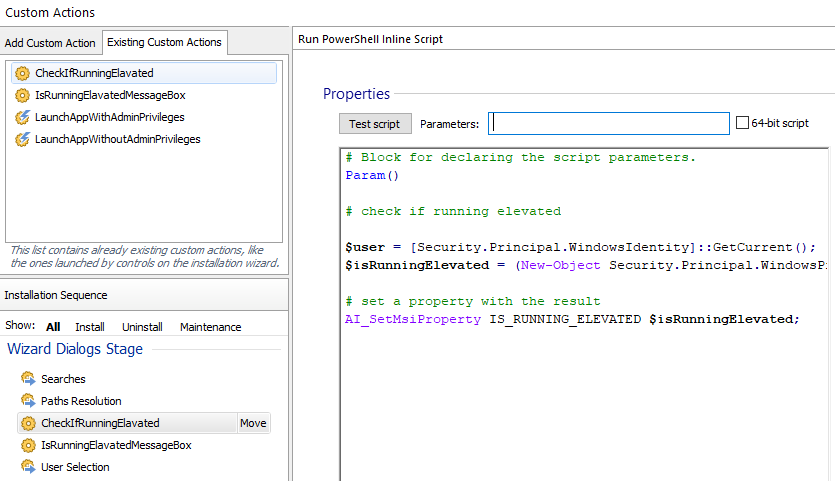Viewport: 835px width, 481px height.
Task: Select the Wizard Dialogs Stage heading
Action: 75,349
